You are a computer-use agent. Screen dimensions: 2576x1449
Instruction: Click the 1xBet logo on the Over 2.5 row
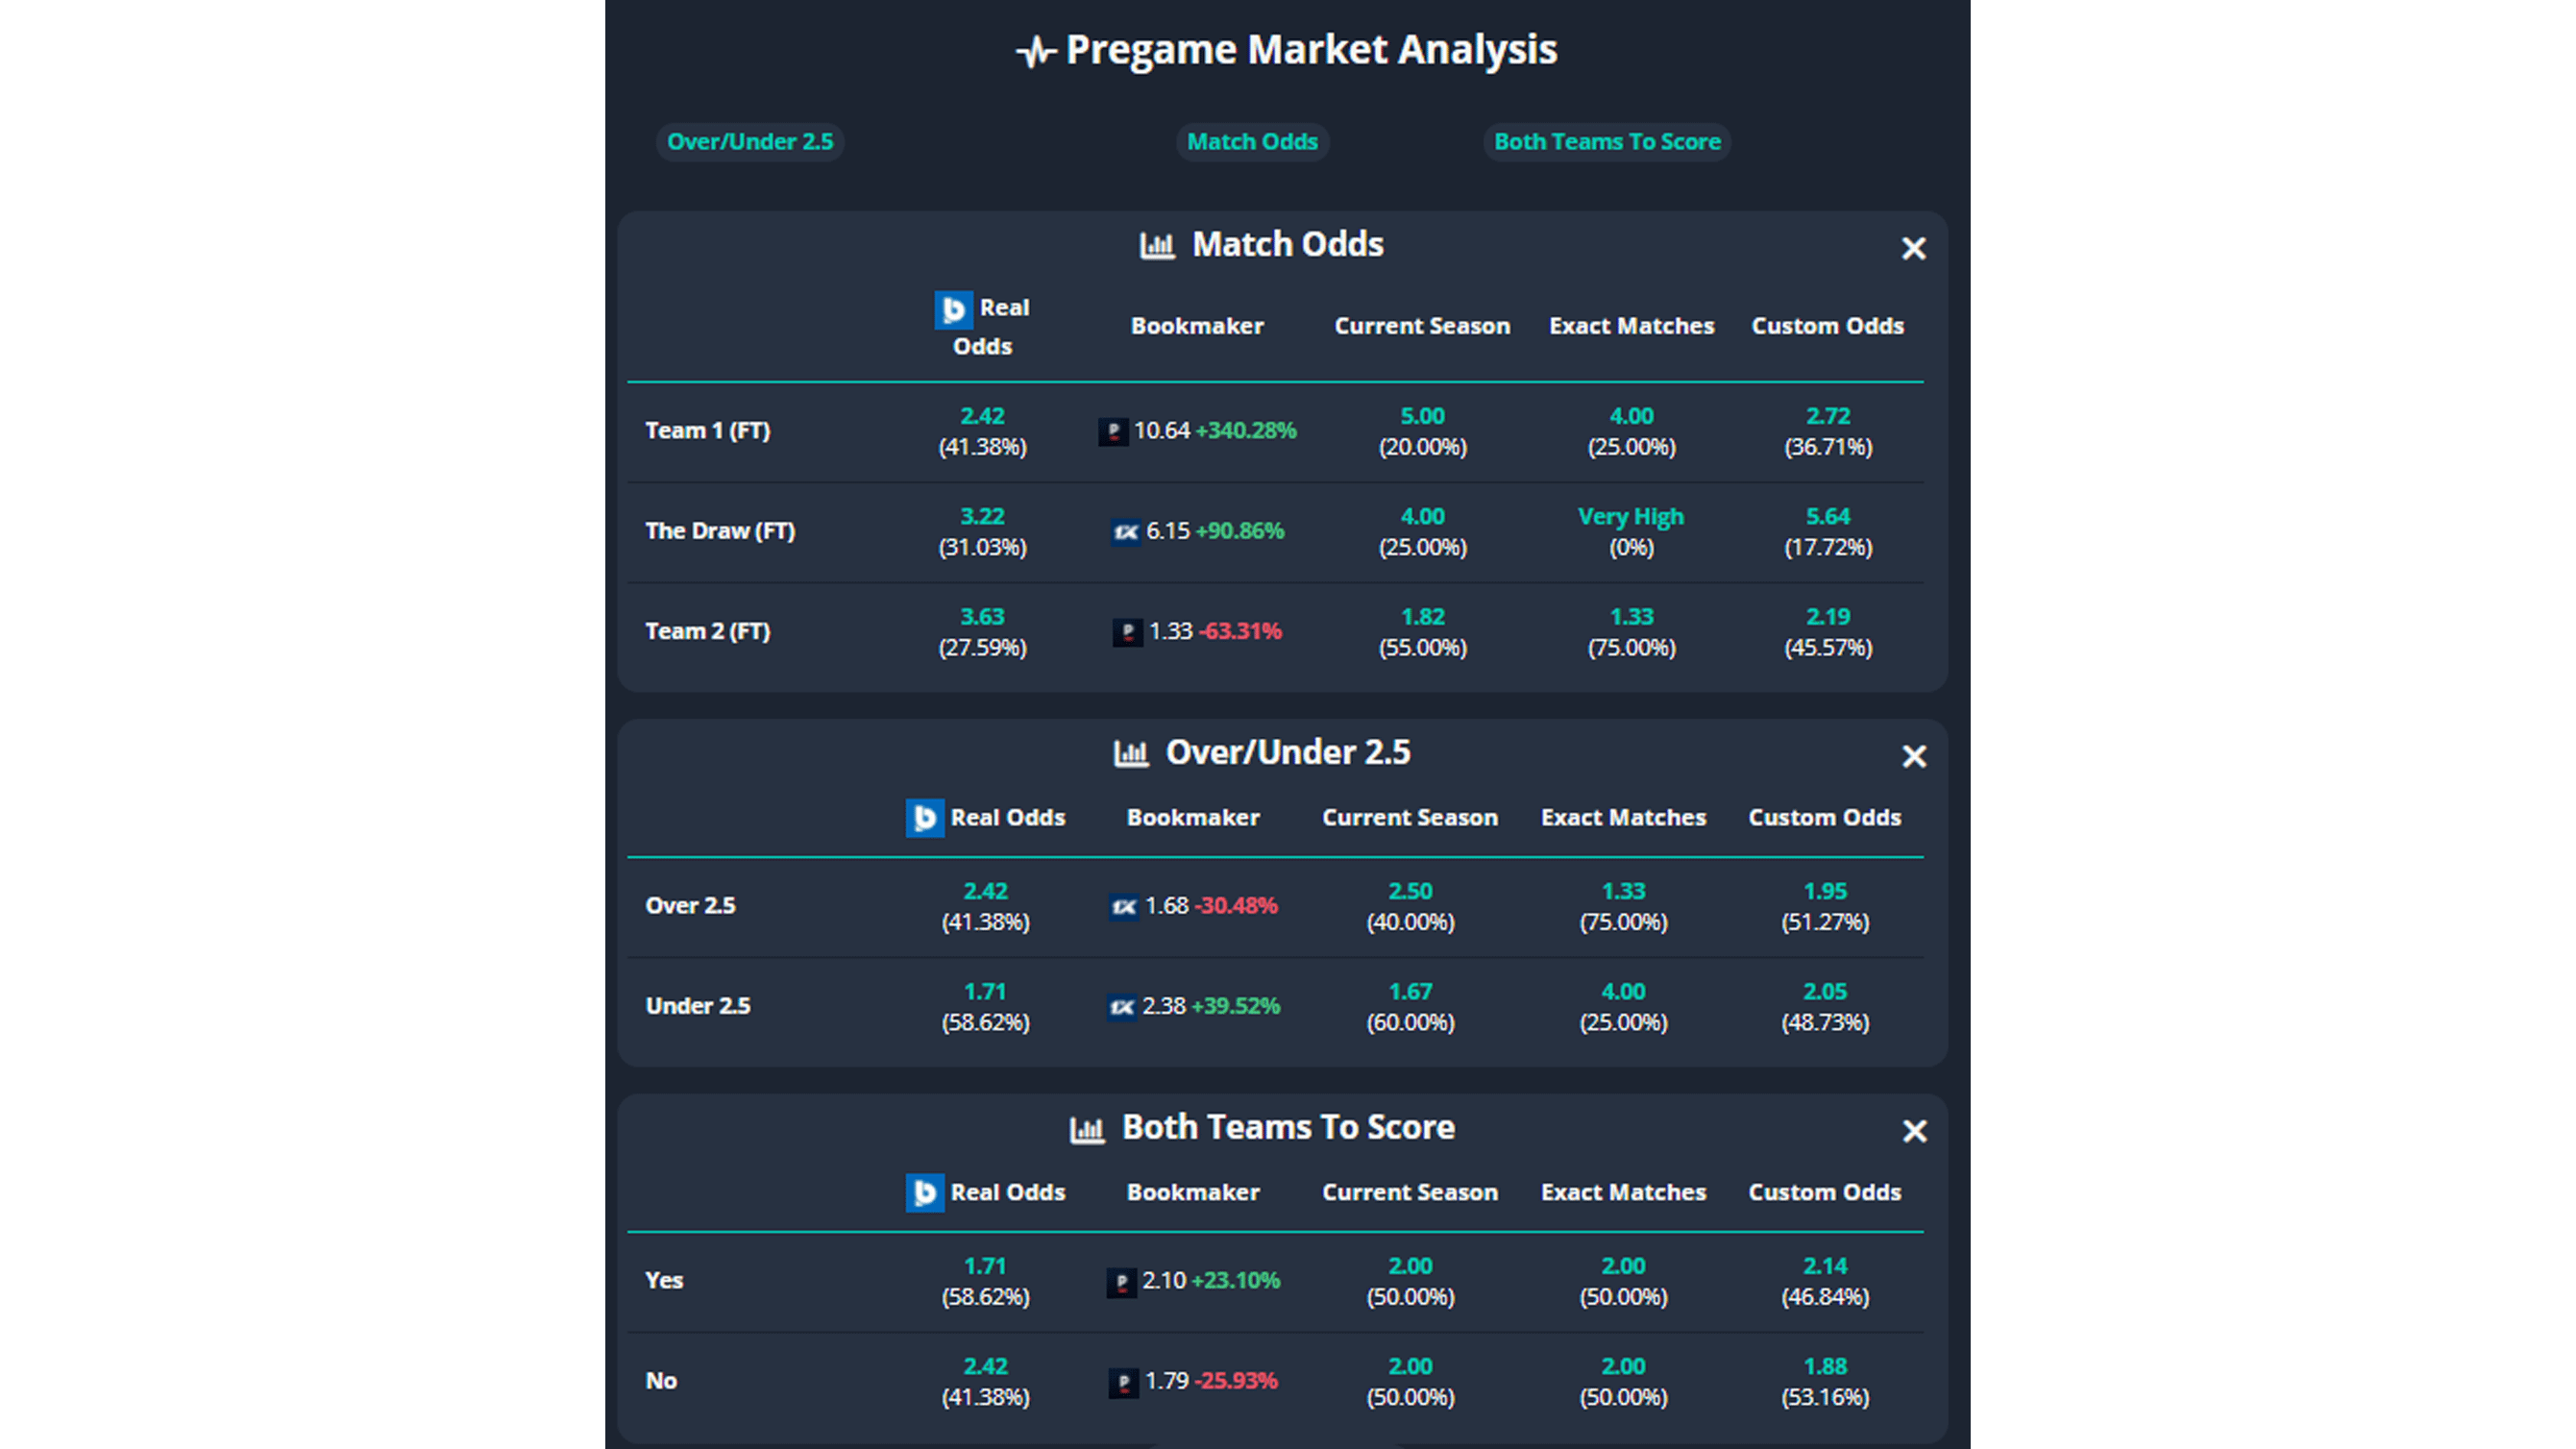point(1122,906)
